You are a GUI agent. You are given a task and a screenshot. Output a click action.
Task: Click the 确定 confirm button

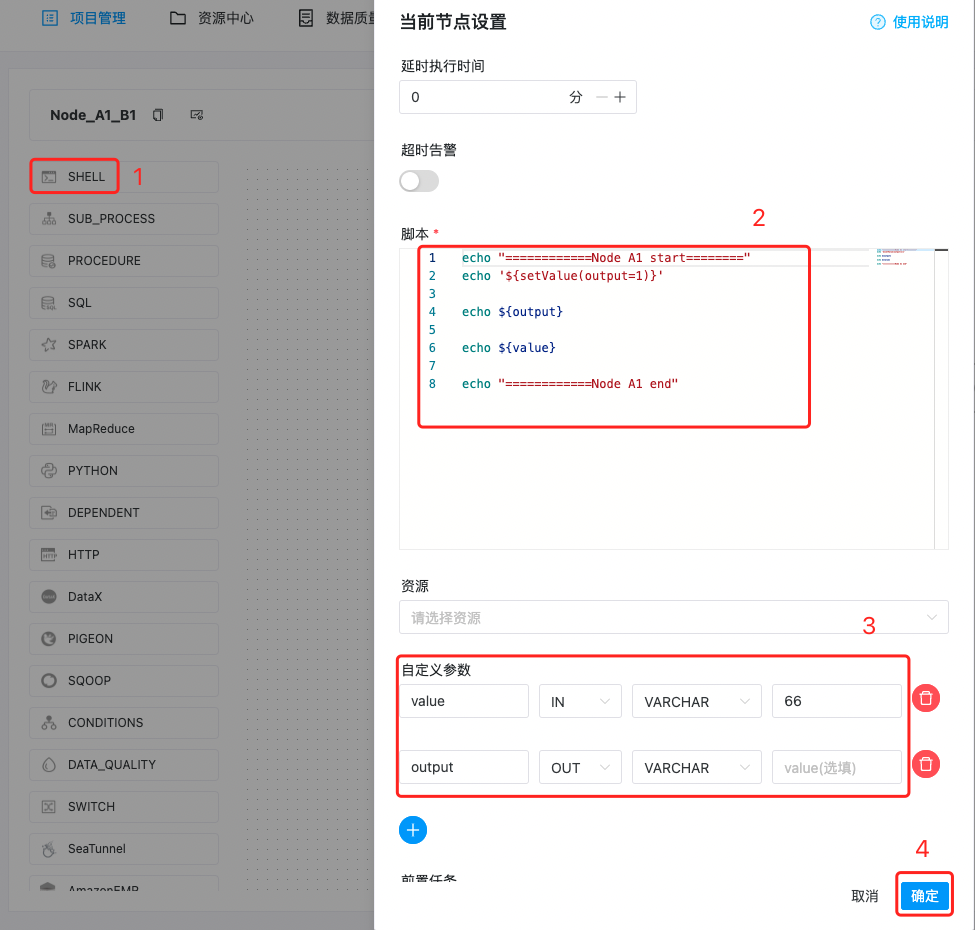(x=925, y=896)
